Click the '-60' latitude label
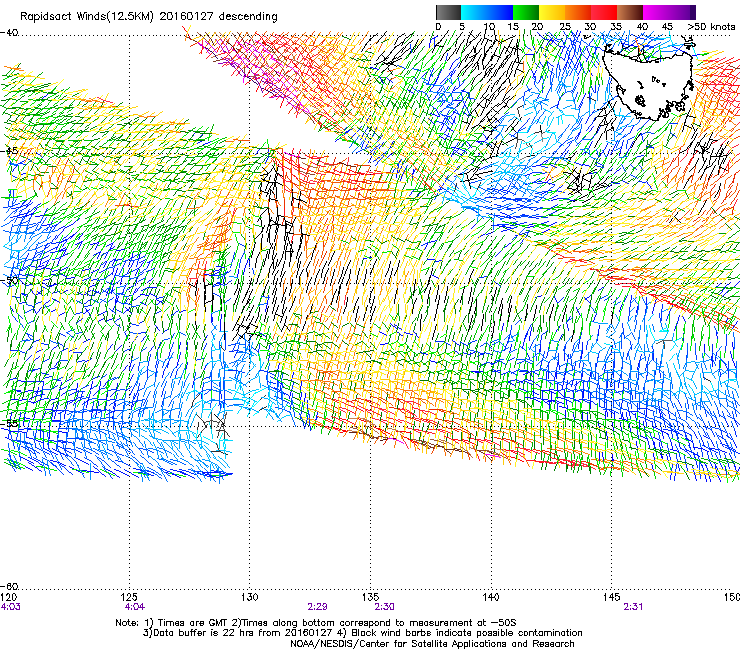The width and height of the screenshot is (740, 650). point(9,586)
